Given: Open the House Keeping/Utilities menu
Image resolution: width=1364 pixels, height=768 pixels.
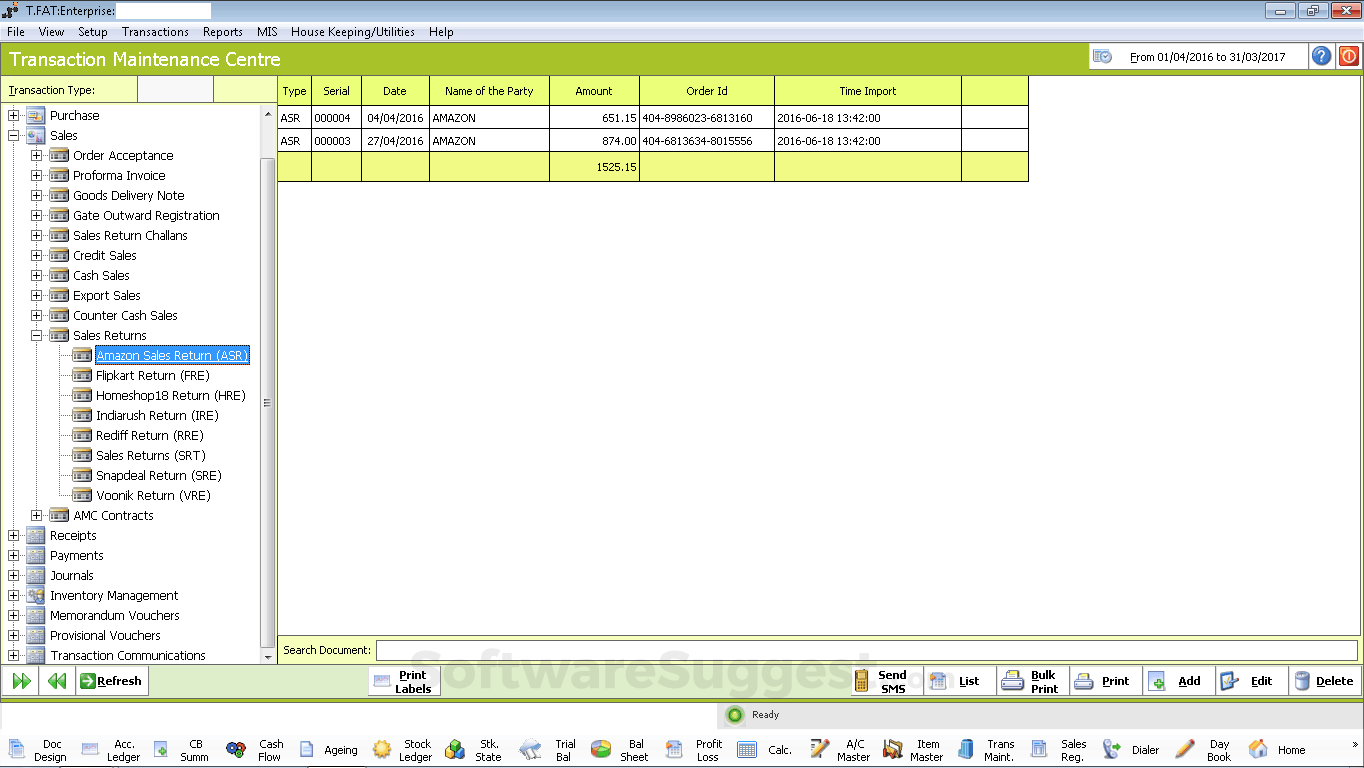Looking at the screenshot, I should (x=352, y=31).
